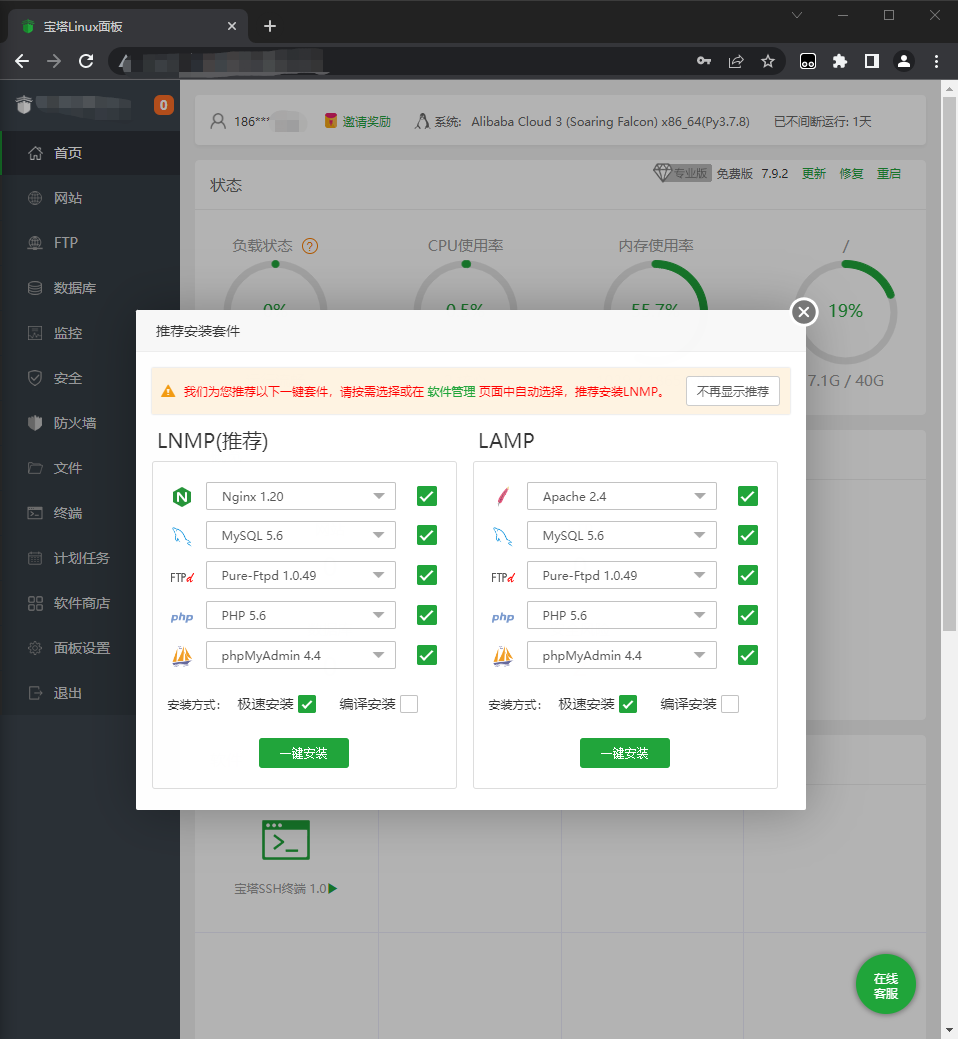Open the 终端 terminal menu item
This screenshot has width=958, height=1039.
tap(68, 514)
